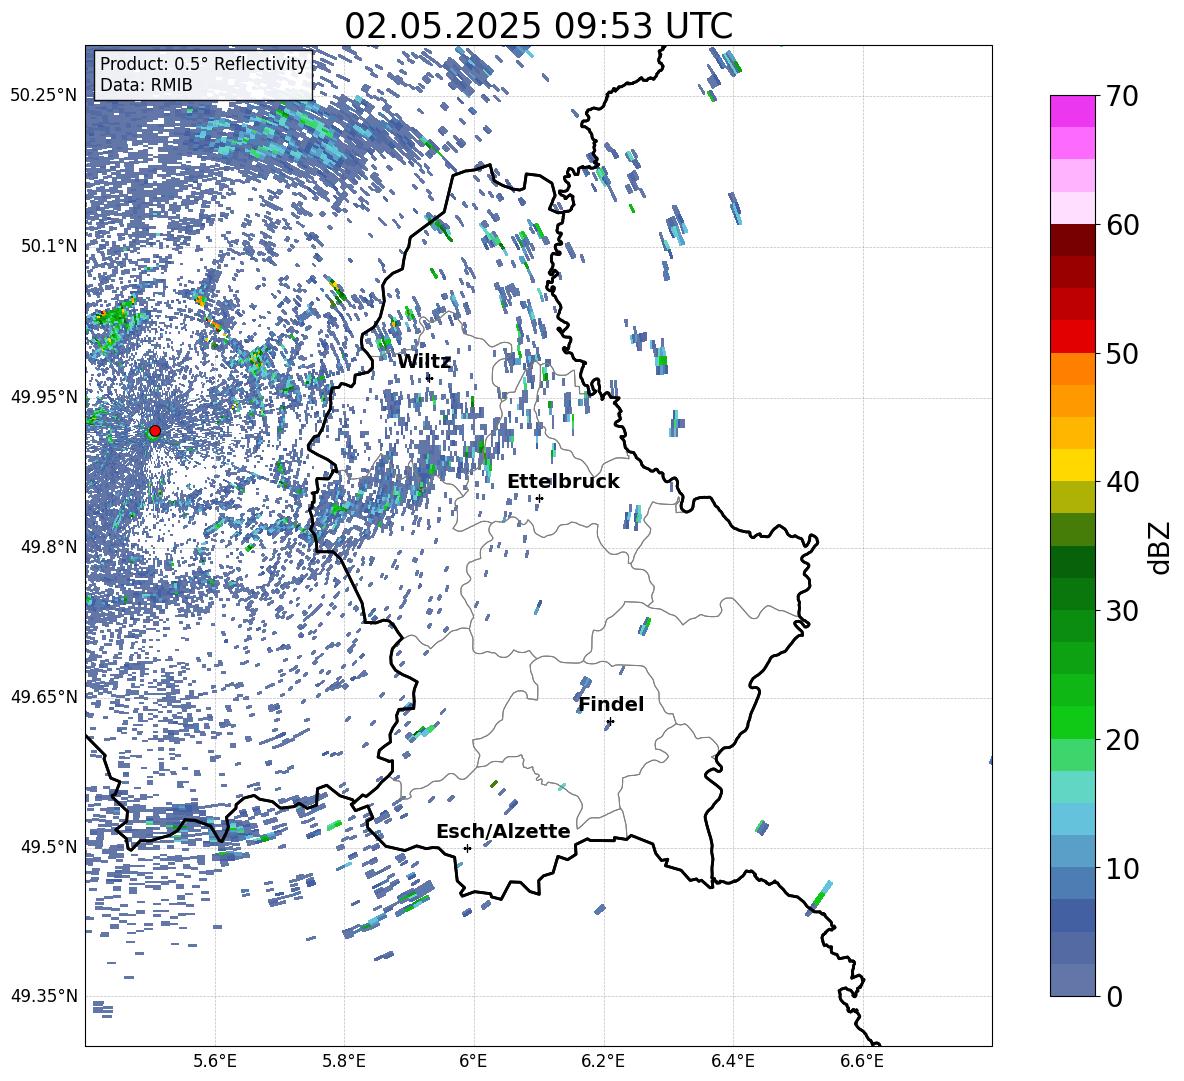
Task: Click the colorbar tick label 70
Action: tap(1123, 97)
